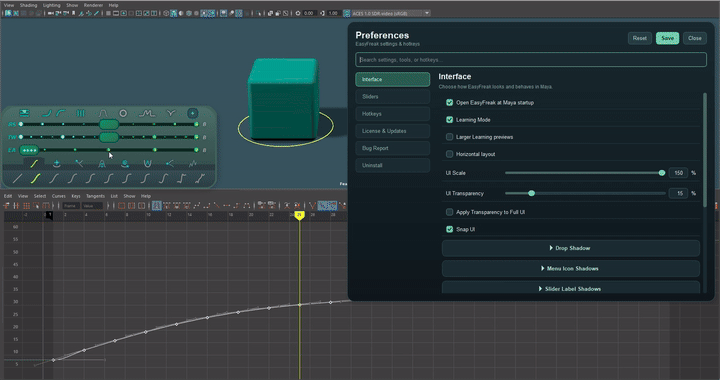Click the sliders-style icon in EasyFreak panel top row
Viewport: 720px width, 380px height.
[x=24, y=113]
